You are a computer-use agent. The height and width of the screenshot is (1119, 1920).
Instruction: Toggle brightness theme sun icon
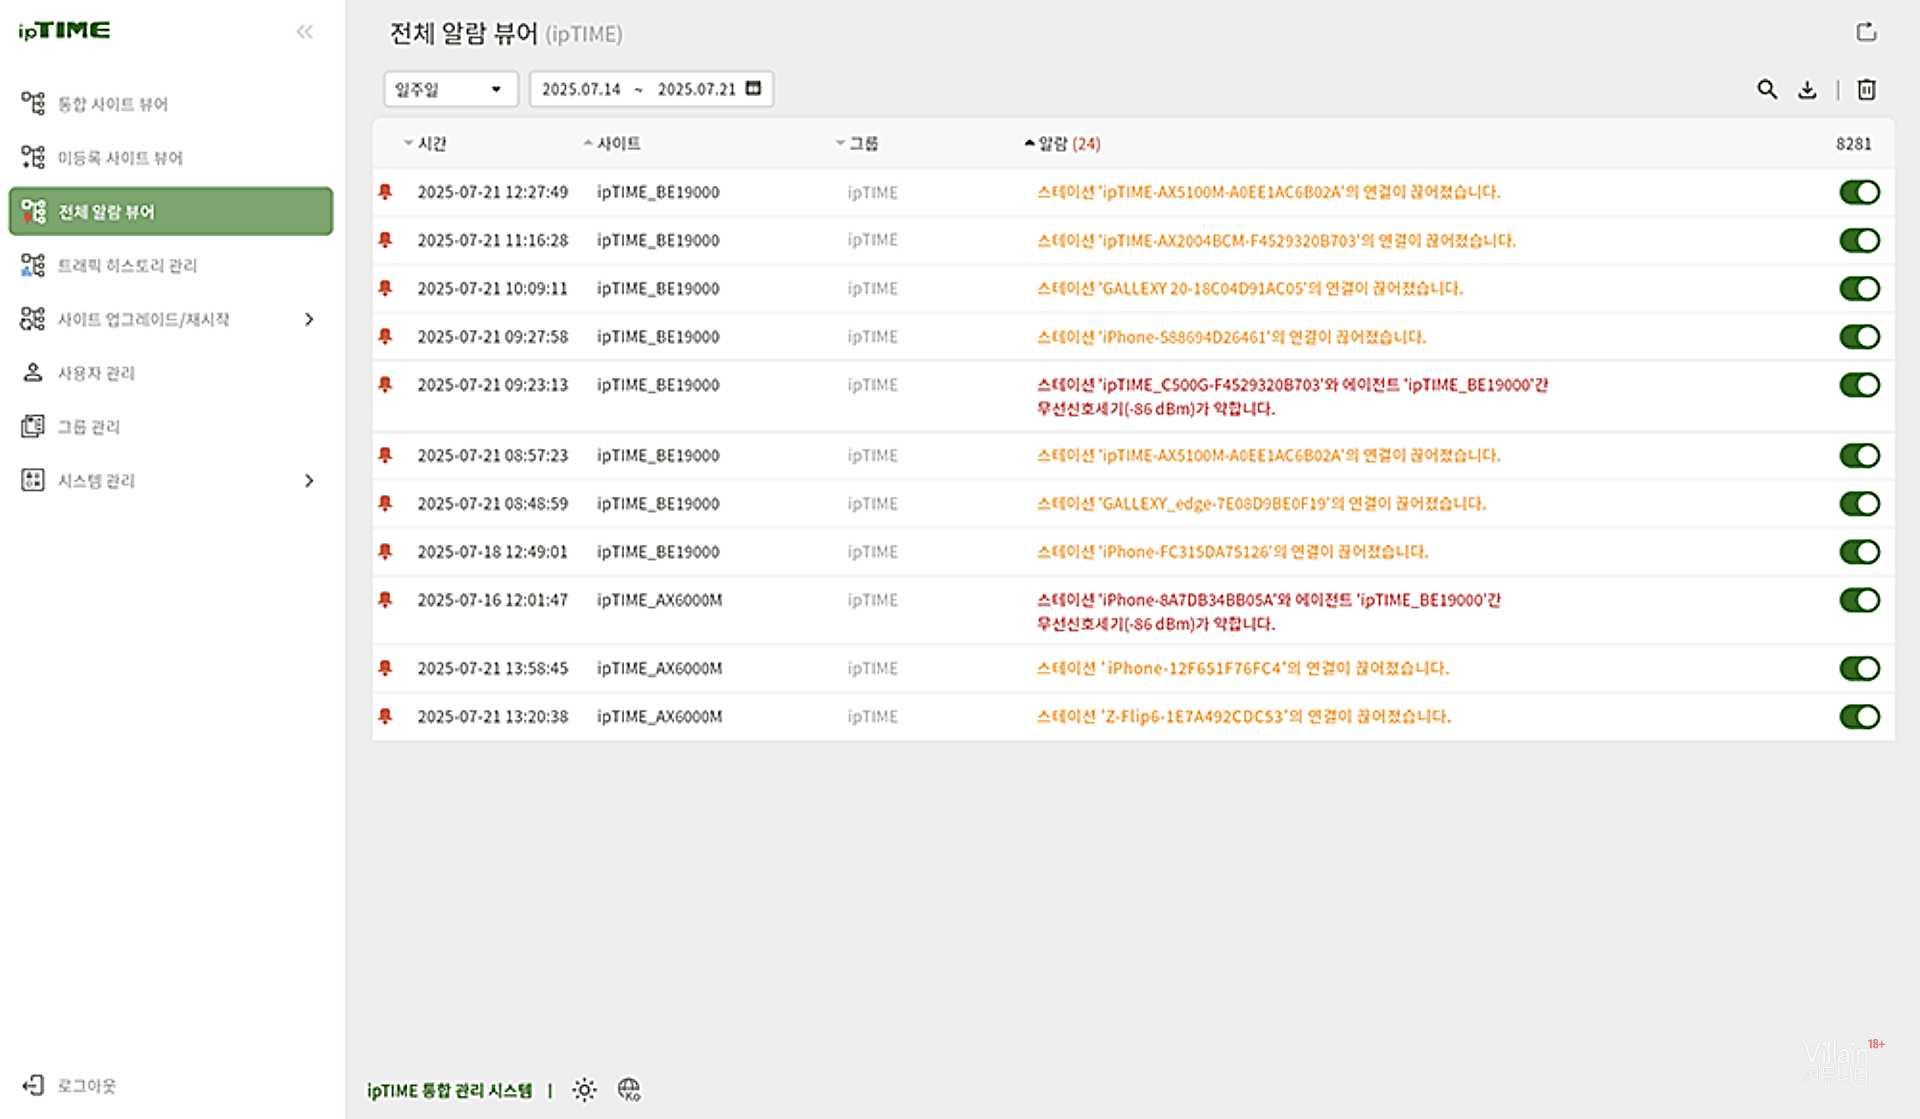coord(584,1090)
